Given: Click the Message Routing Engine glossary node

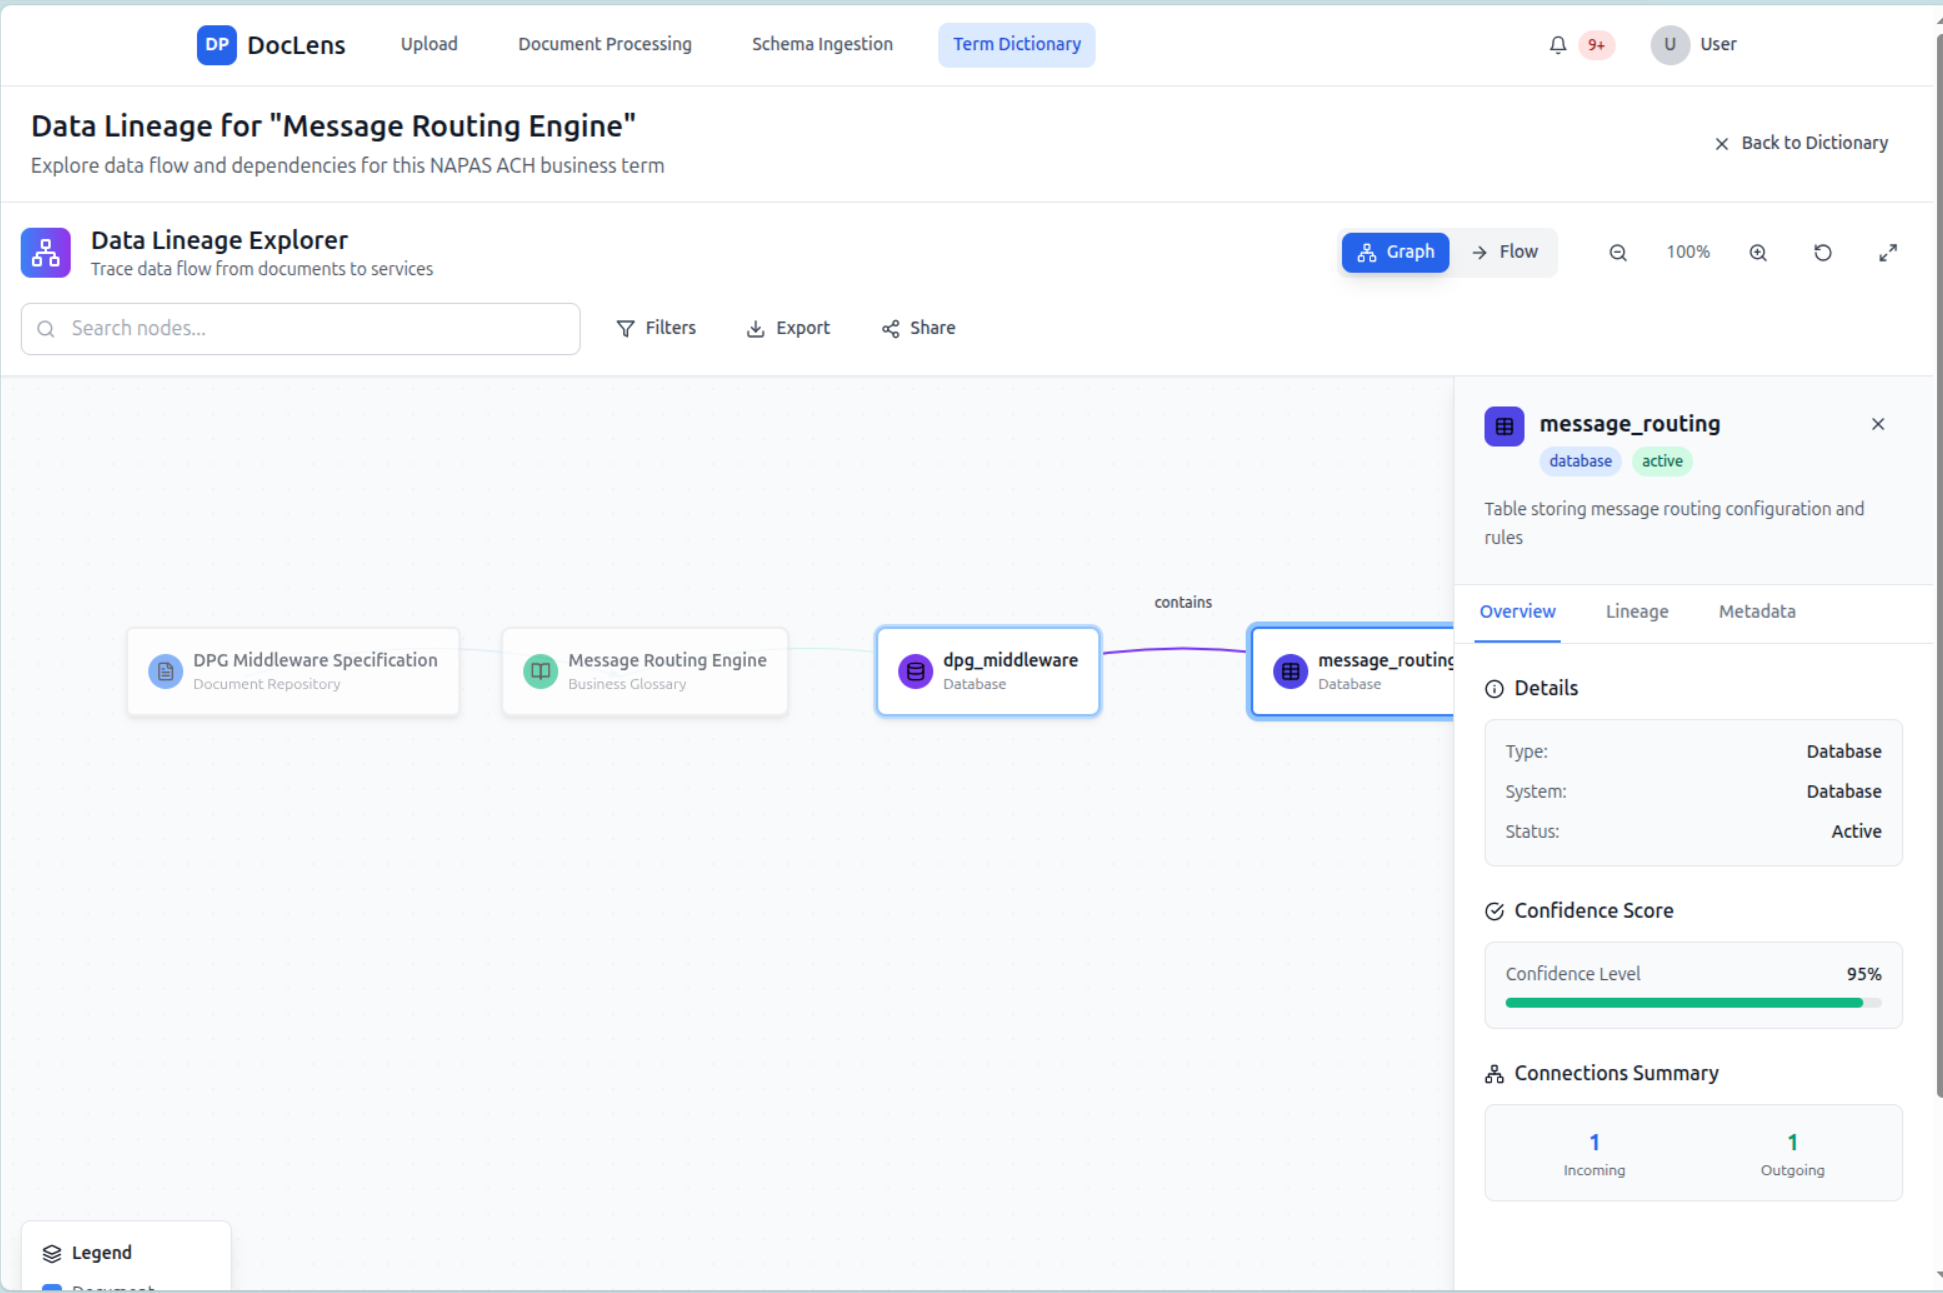Looking at the screenshot, I should point(645,671).
